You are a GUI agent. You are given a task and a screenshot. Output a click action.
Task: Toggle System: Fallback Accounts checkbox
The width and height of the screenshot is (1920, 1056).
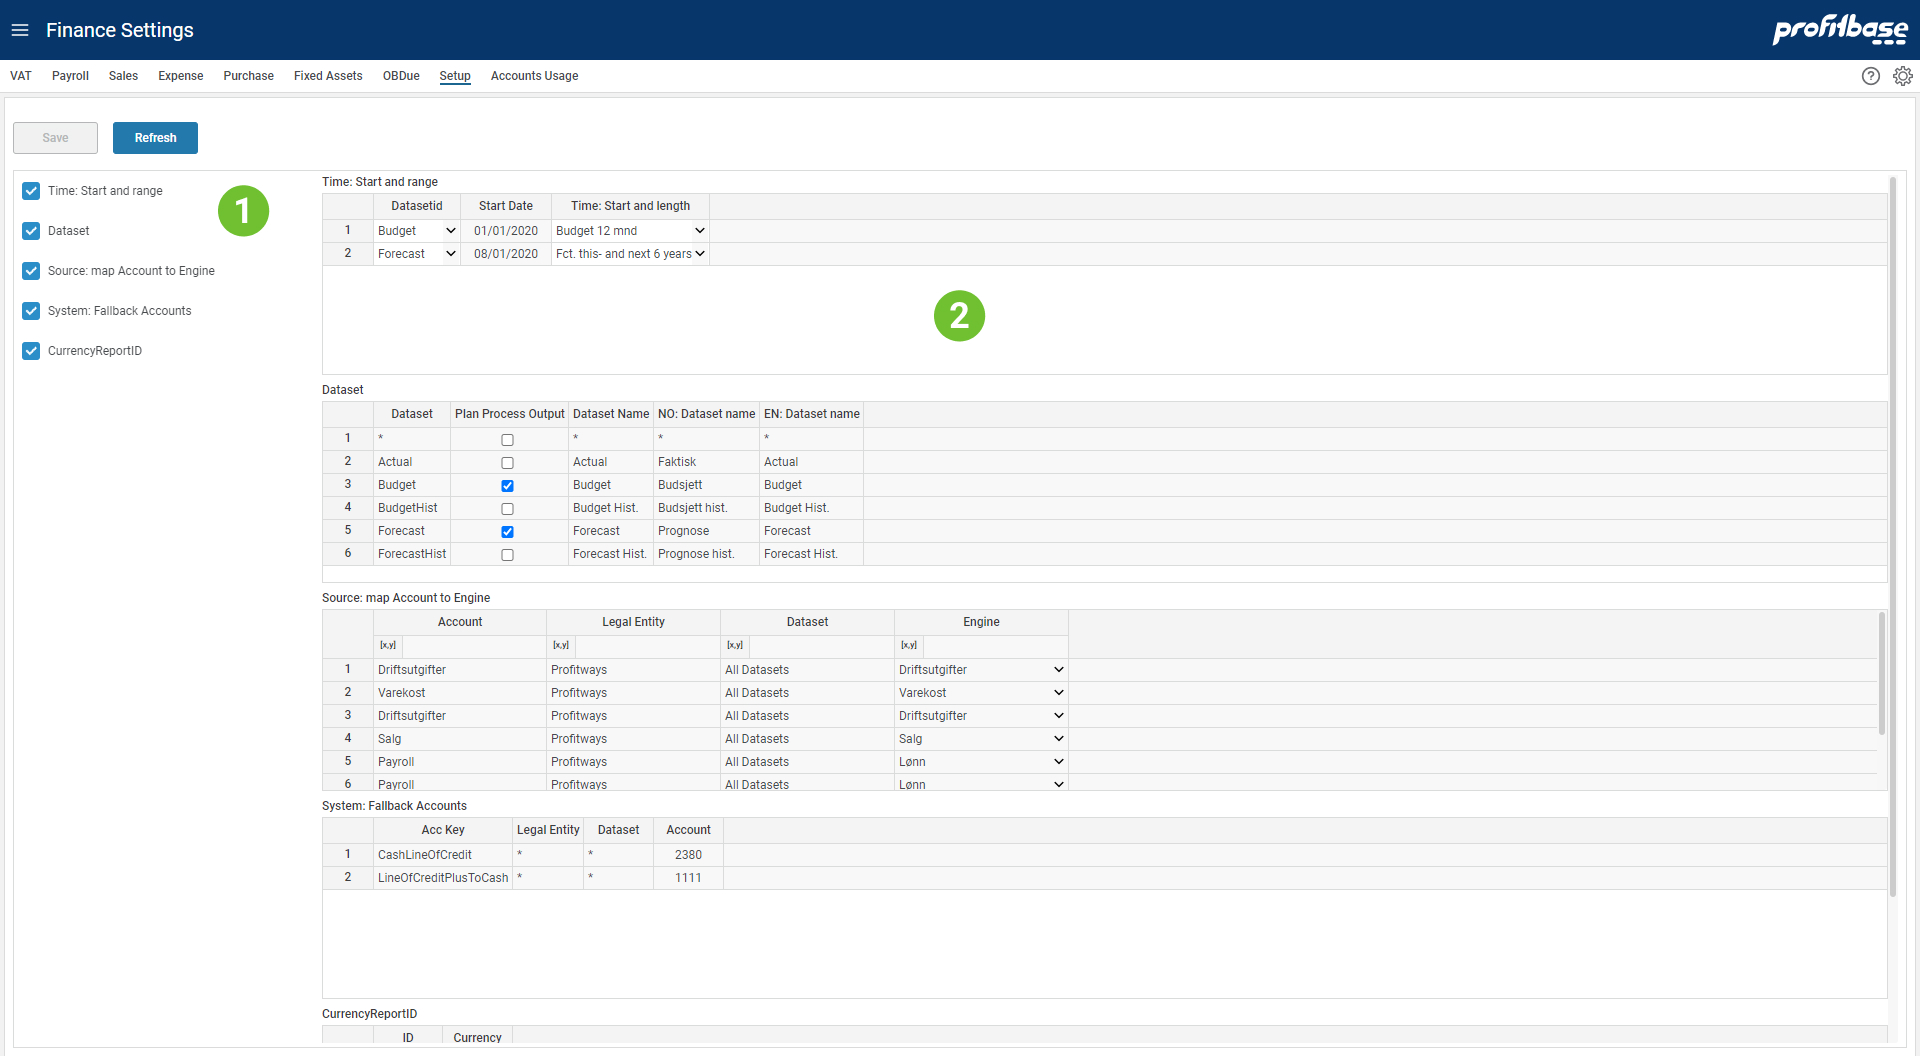31,311
